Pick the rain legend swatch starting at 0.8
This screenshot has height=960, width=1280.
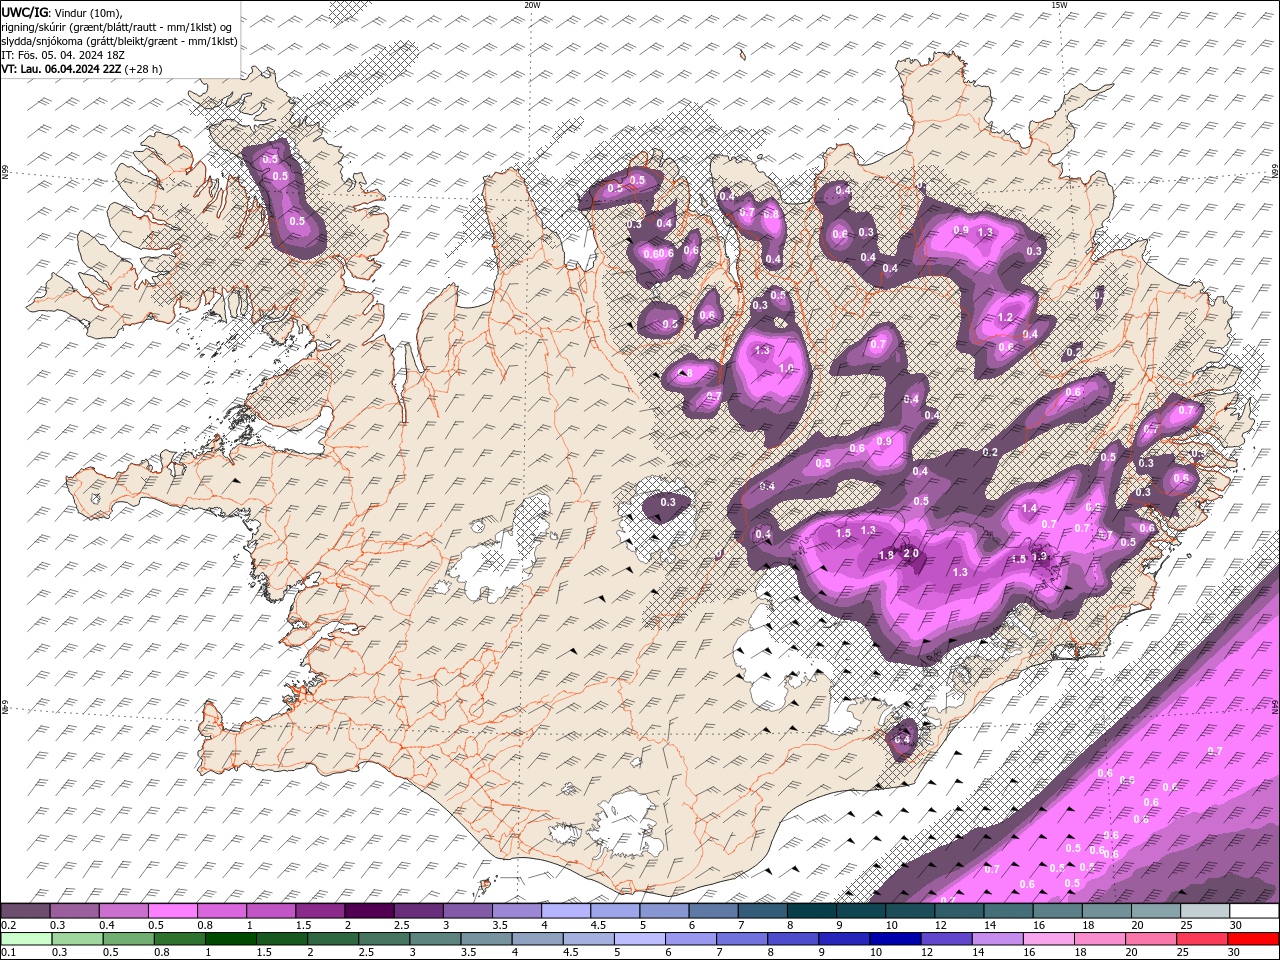(179, 939)
